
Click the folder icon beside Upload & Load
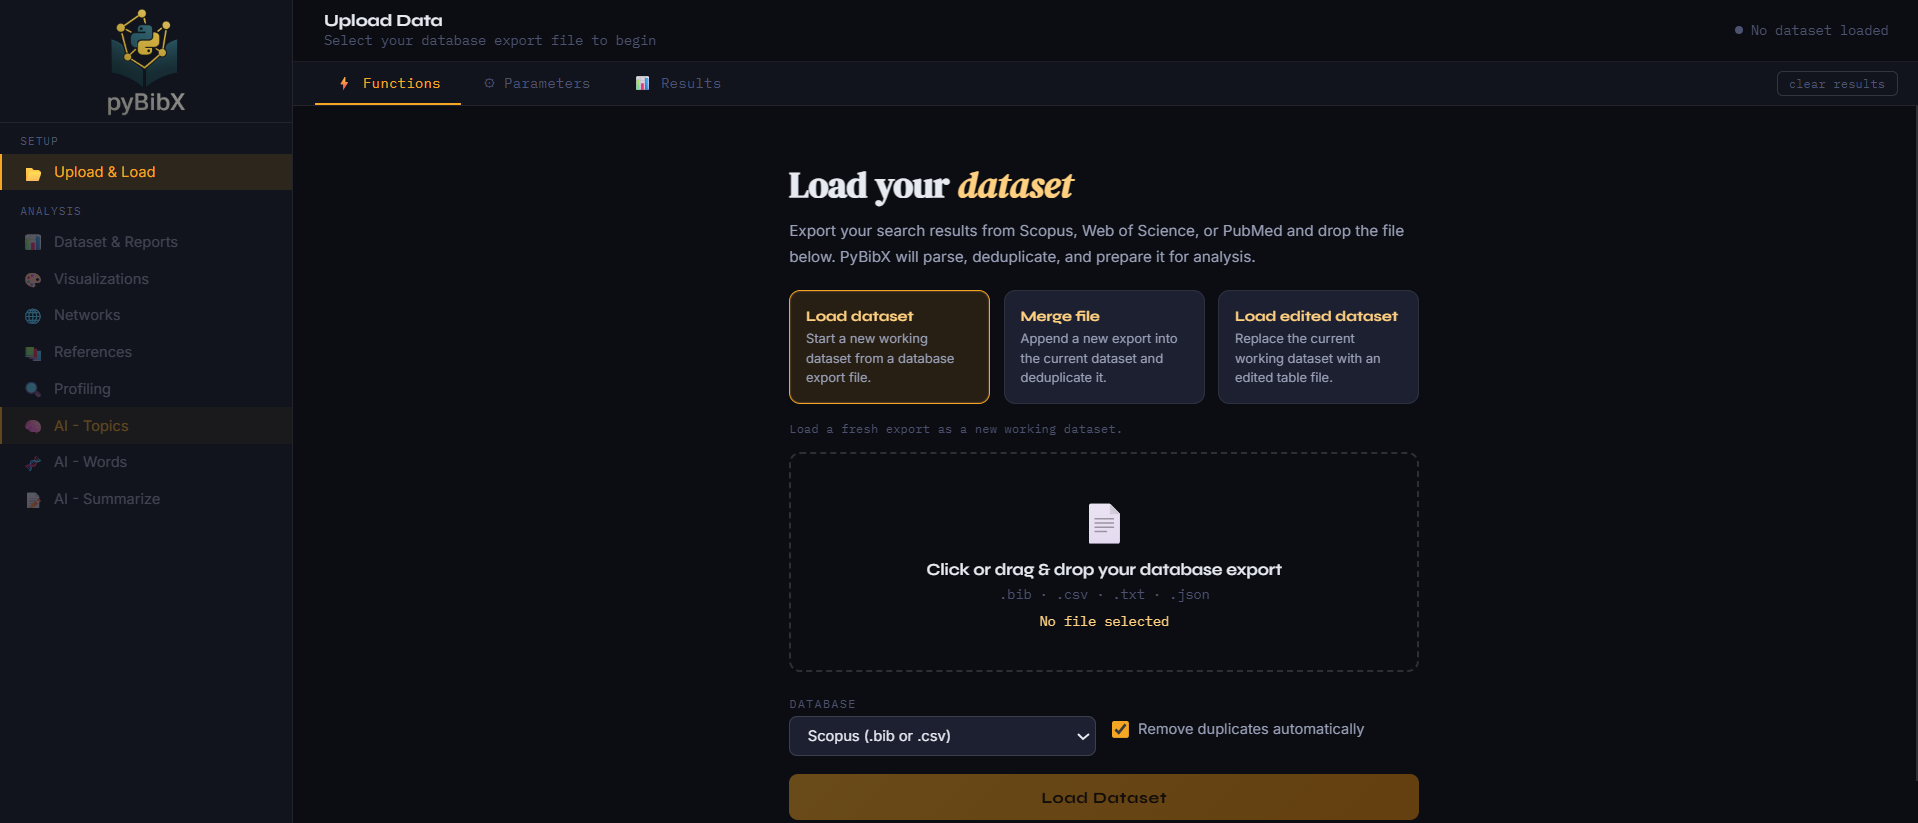tap(33, 173)
